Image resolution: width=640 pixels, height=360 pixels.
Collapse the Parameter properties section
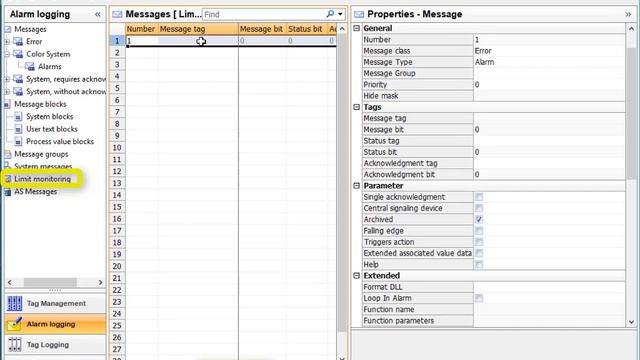[x=356, y=186]
